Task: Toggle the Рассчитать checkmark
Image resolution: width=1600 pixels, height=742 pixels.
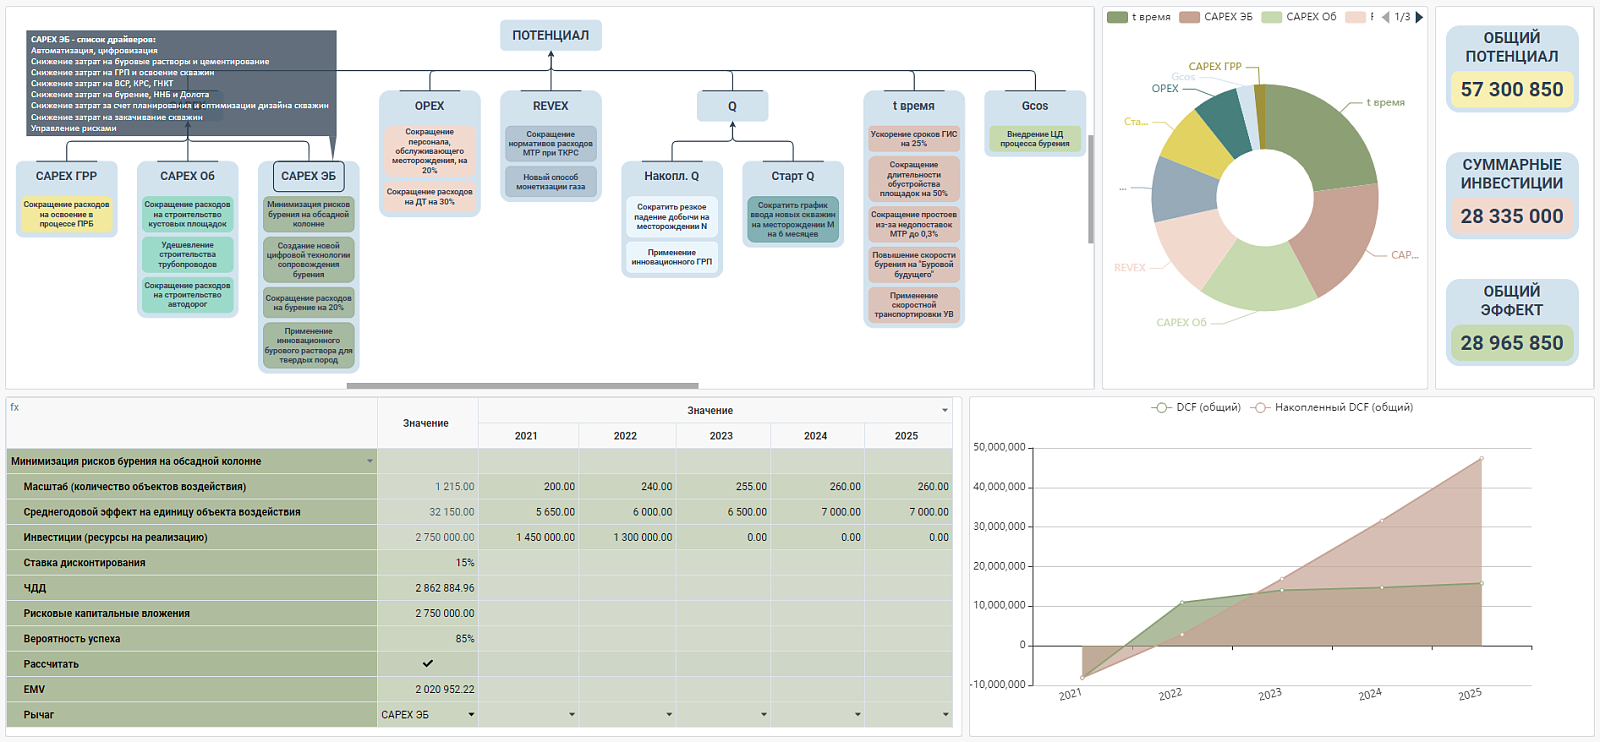Action: (x=428, y=664)
